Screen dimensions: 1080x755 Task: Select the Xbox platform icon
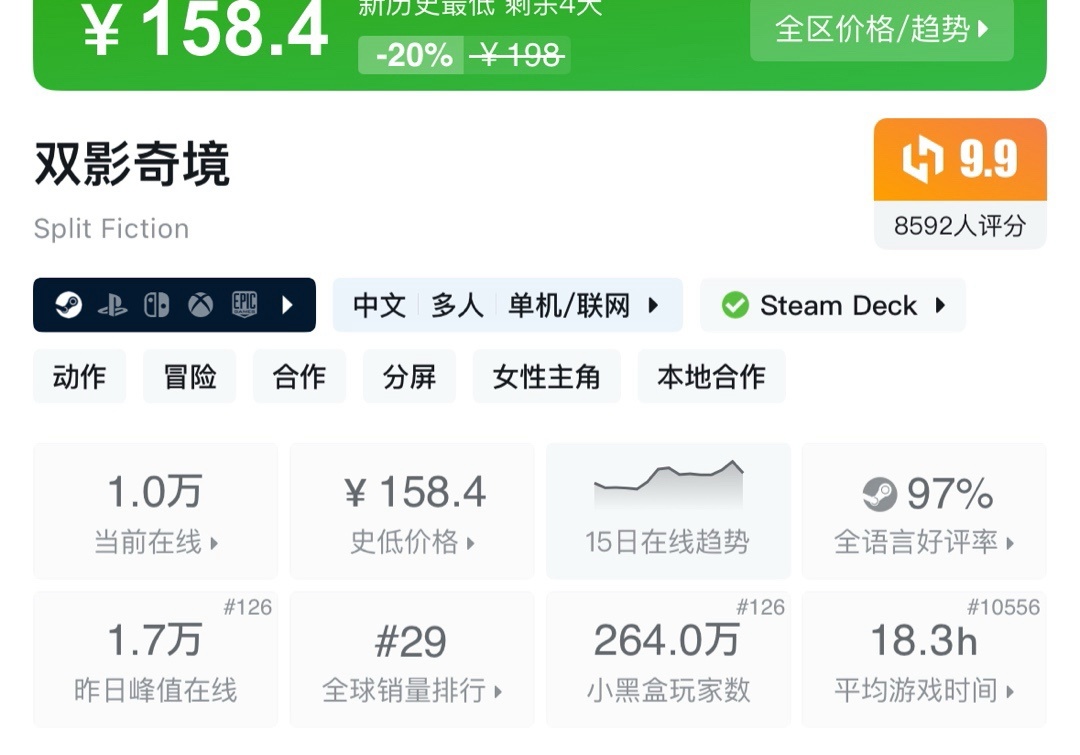(x=200, y=304)
